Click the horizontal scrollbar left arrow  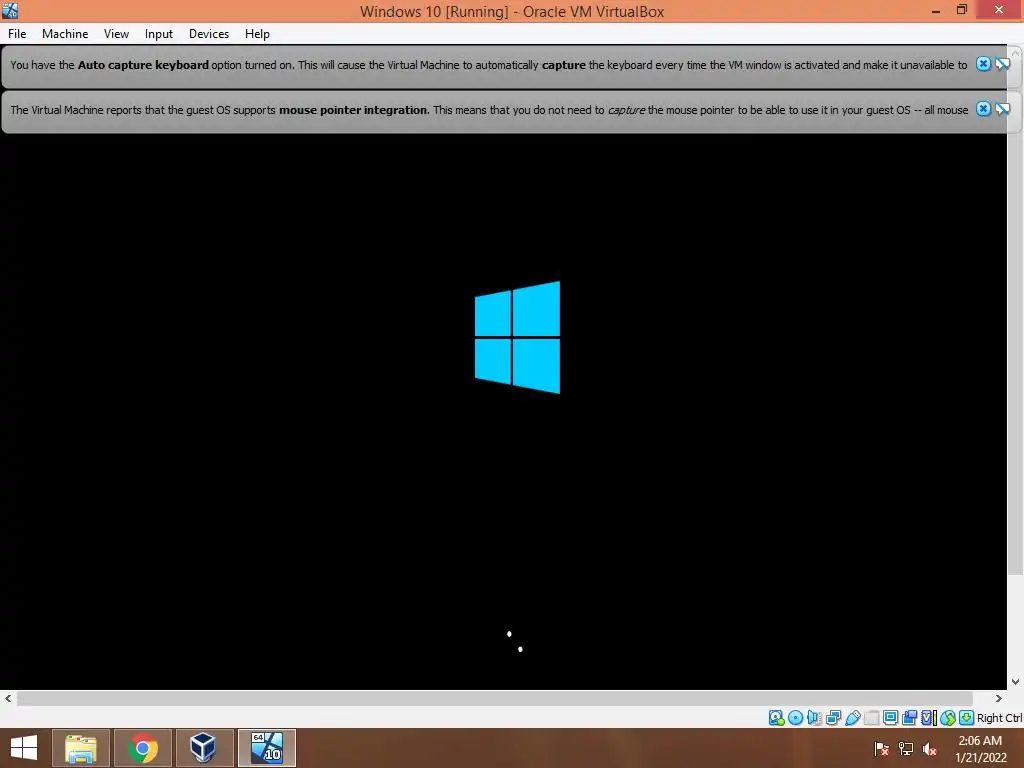[x=8, y=698]
